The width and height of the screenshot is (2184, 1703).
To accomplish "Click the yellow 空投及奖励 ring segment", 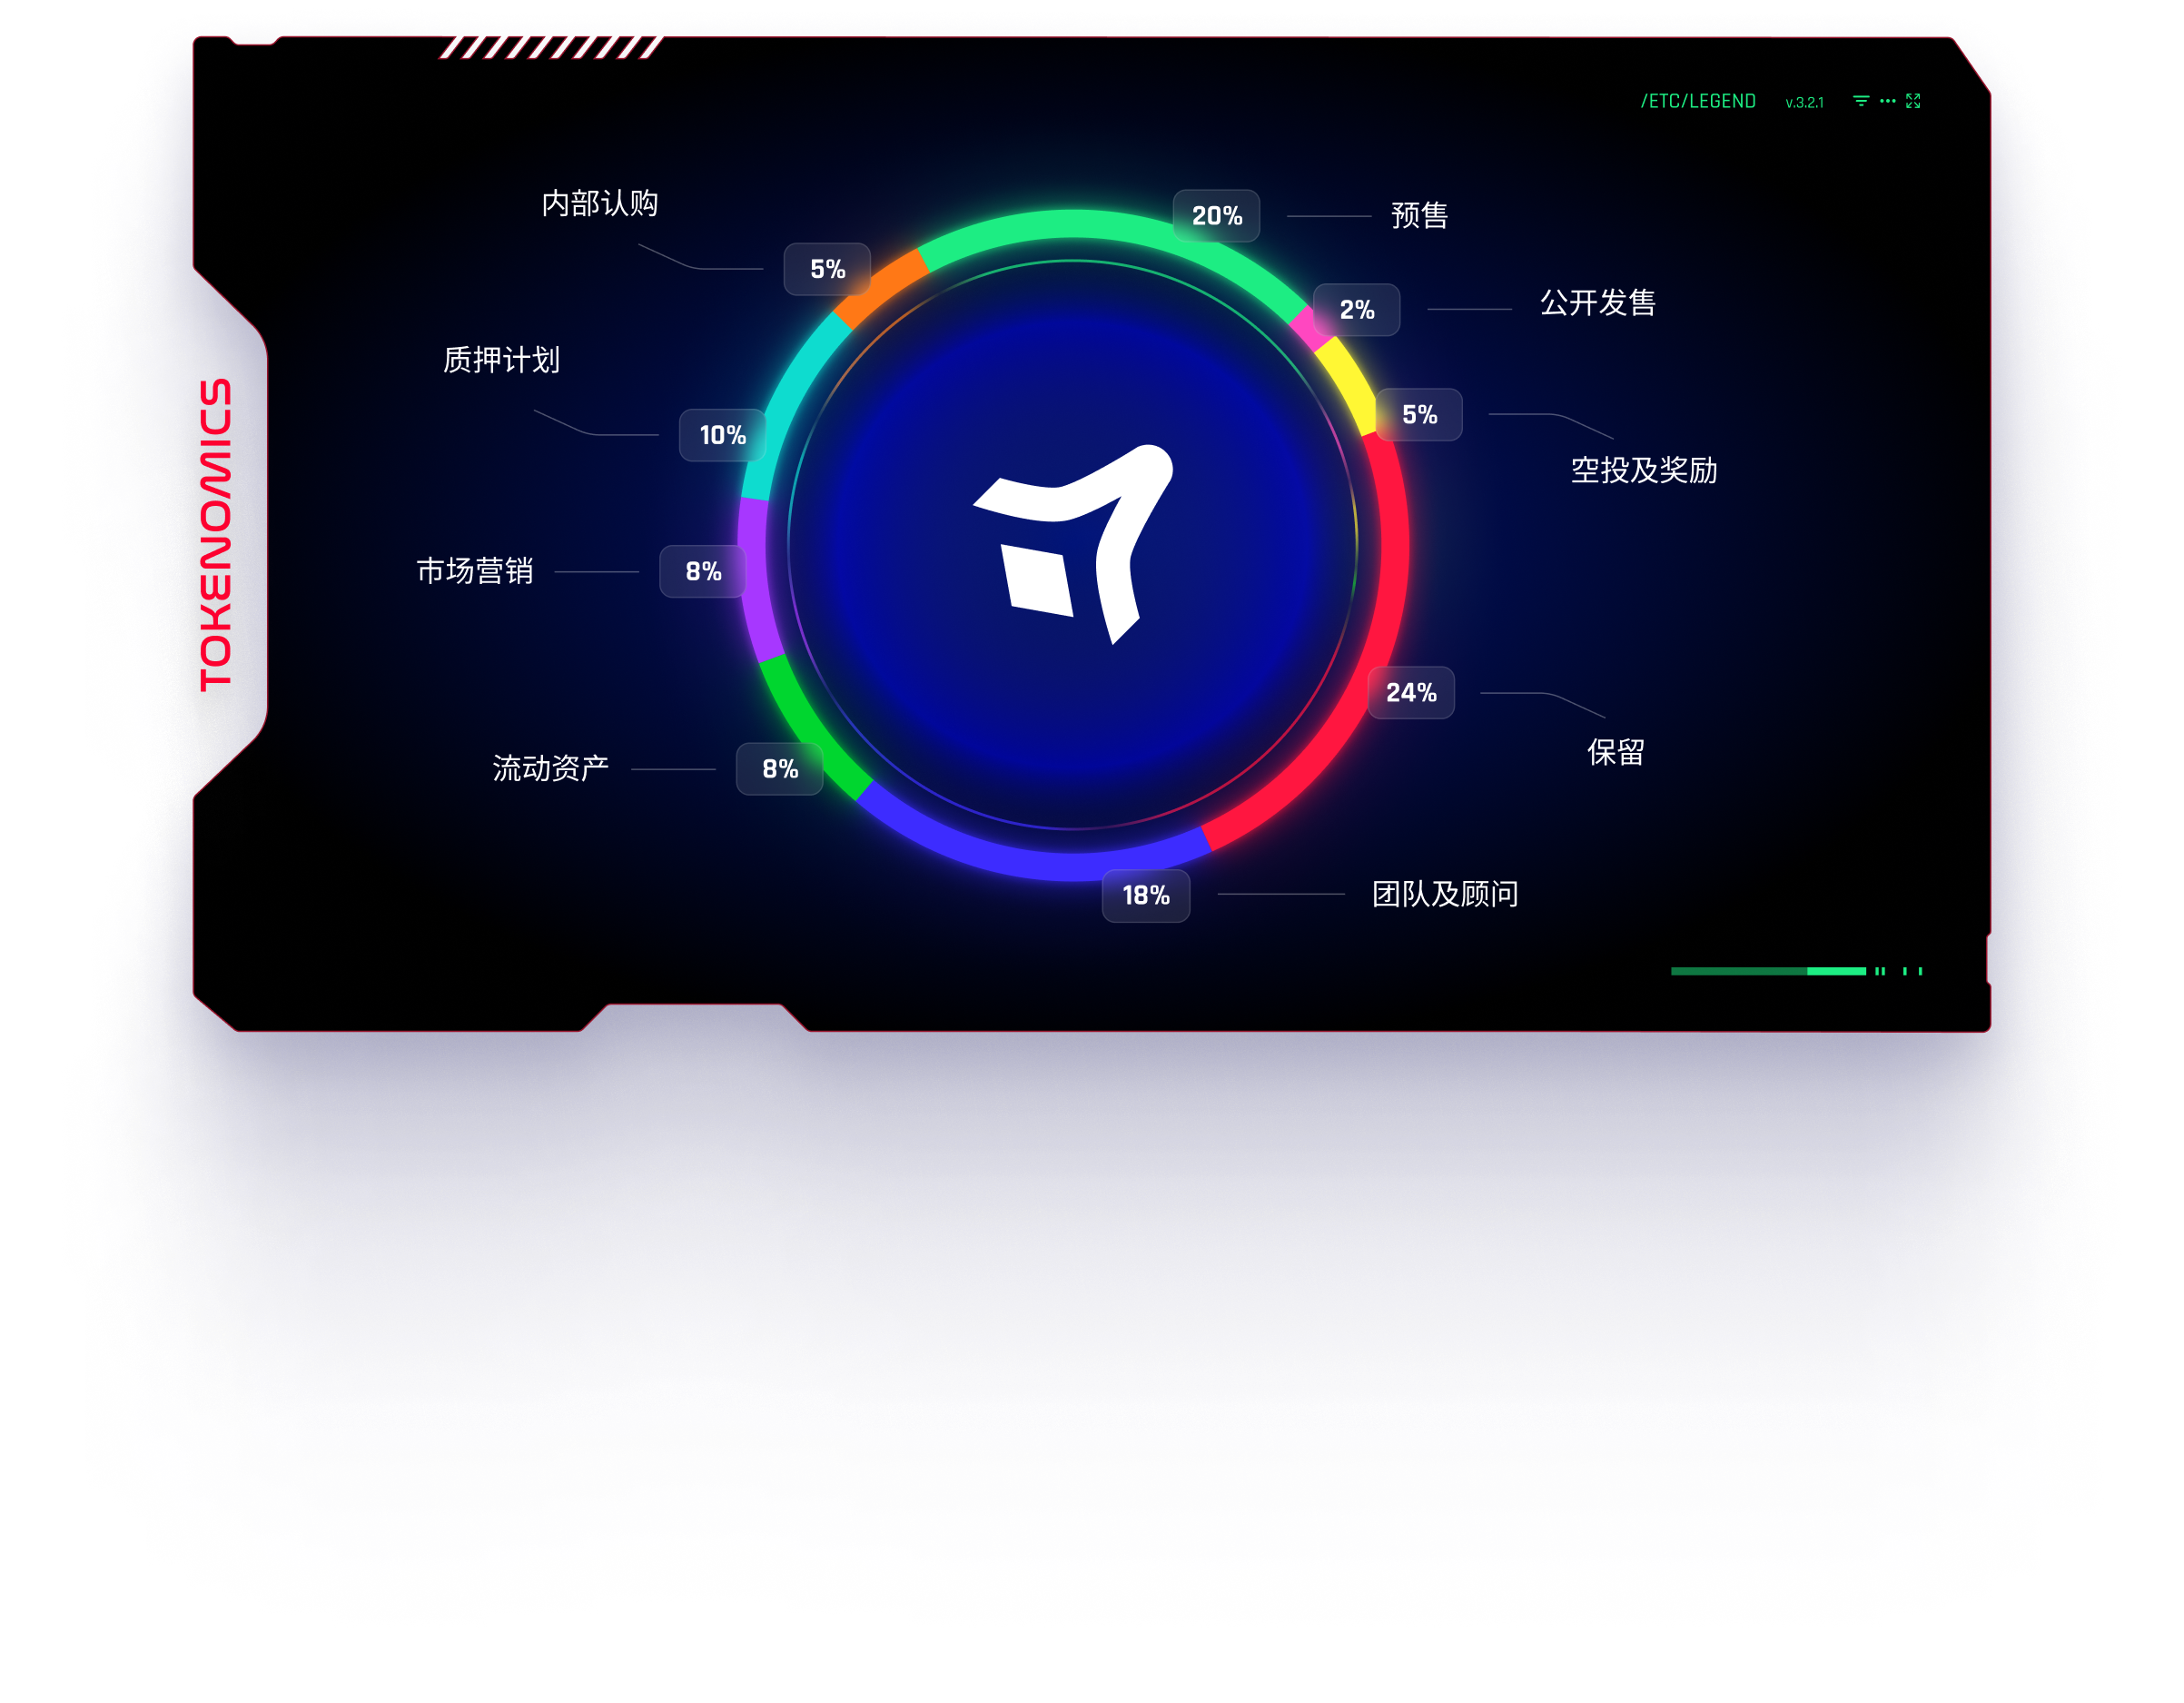I will tap(1348, 385).
